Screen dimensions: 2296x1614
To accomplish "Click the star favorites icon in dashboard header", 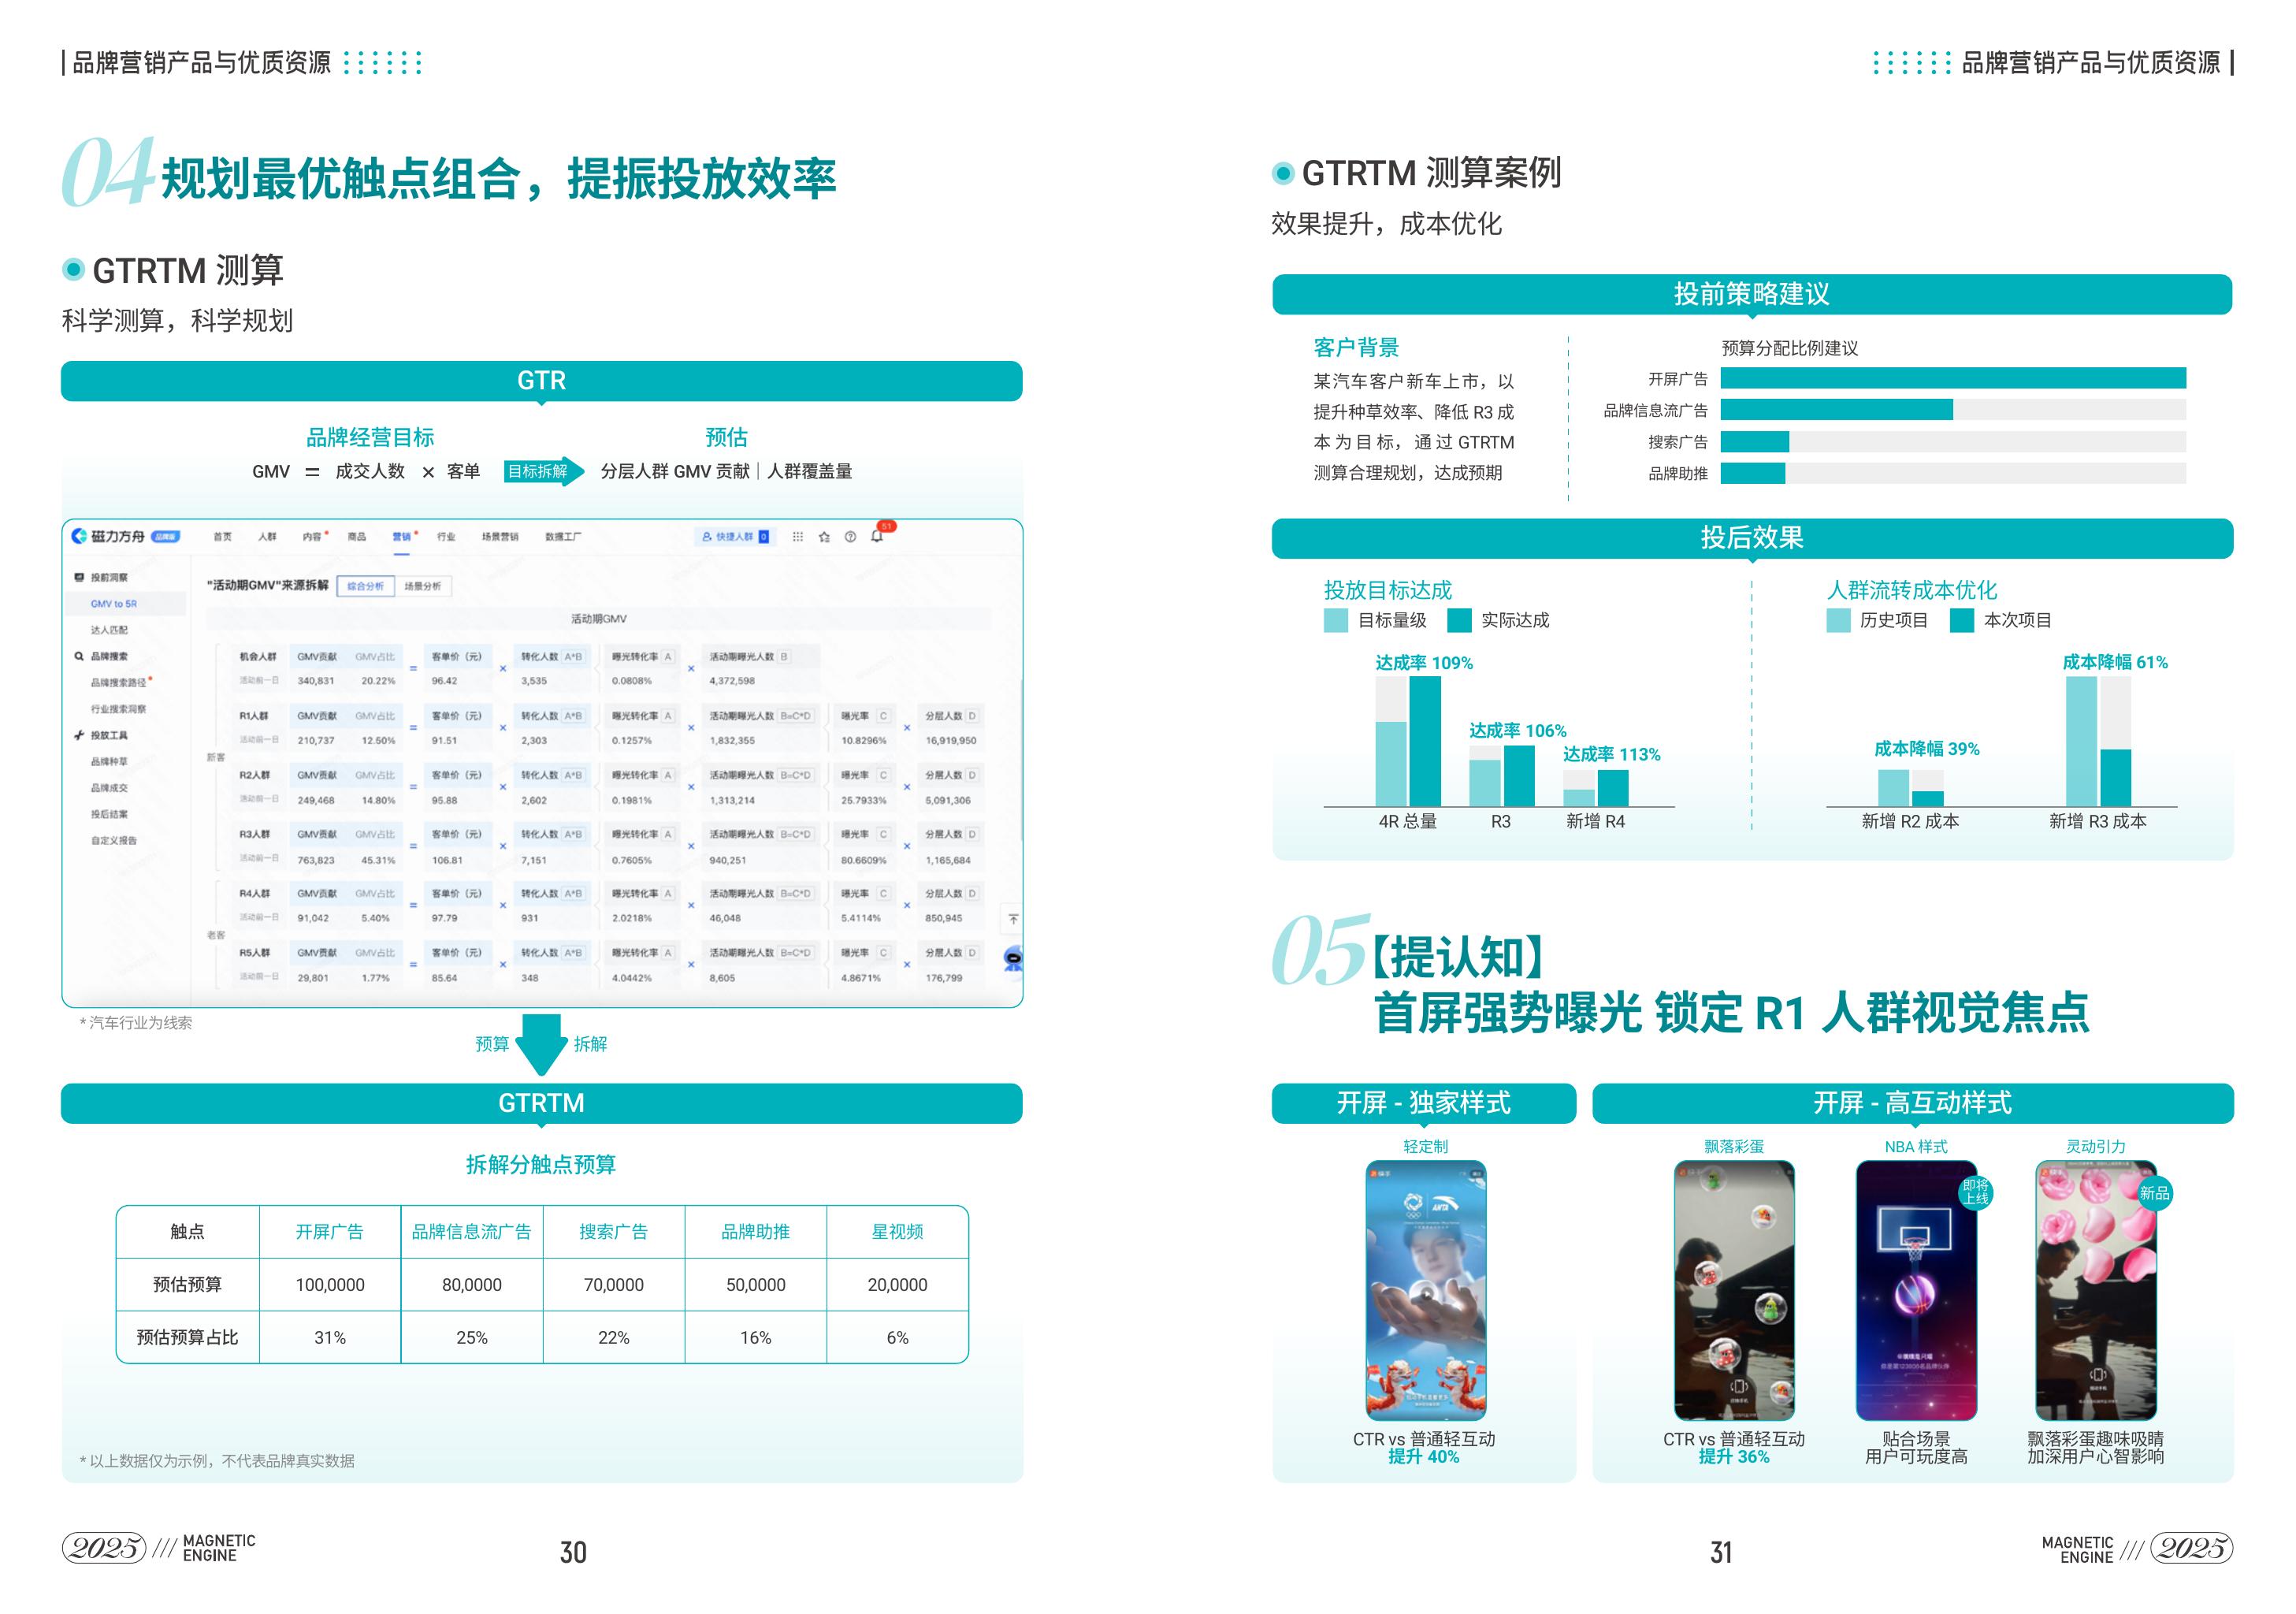I will coord(824,537).
